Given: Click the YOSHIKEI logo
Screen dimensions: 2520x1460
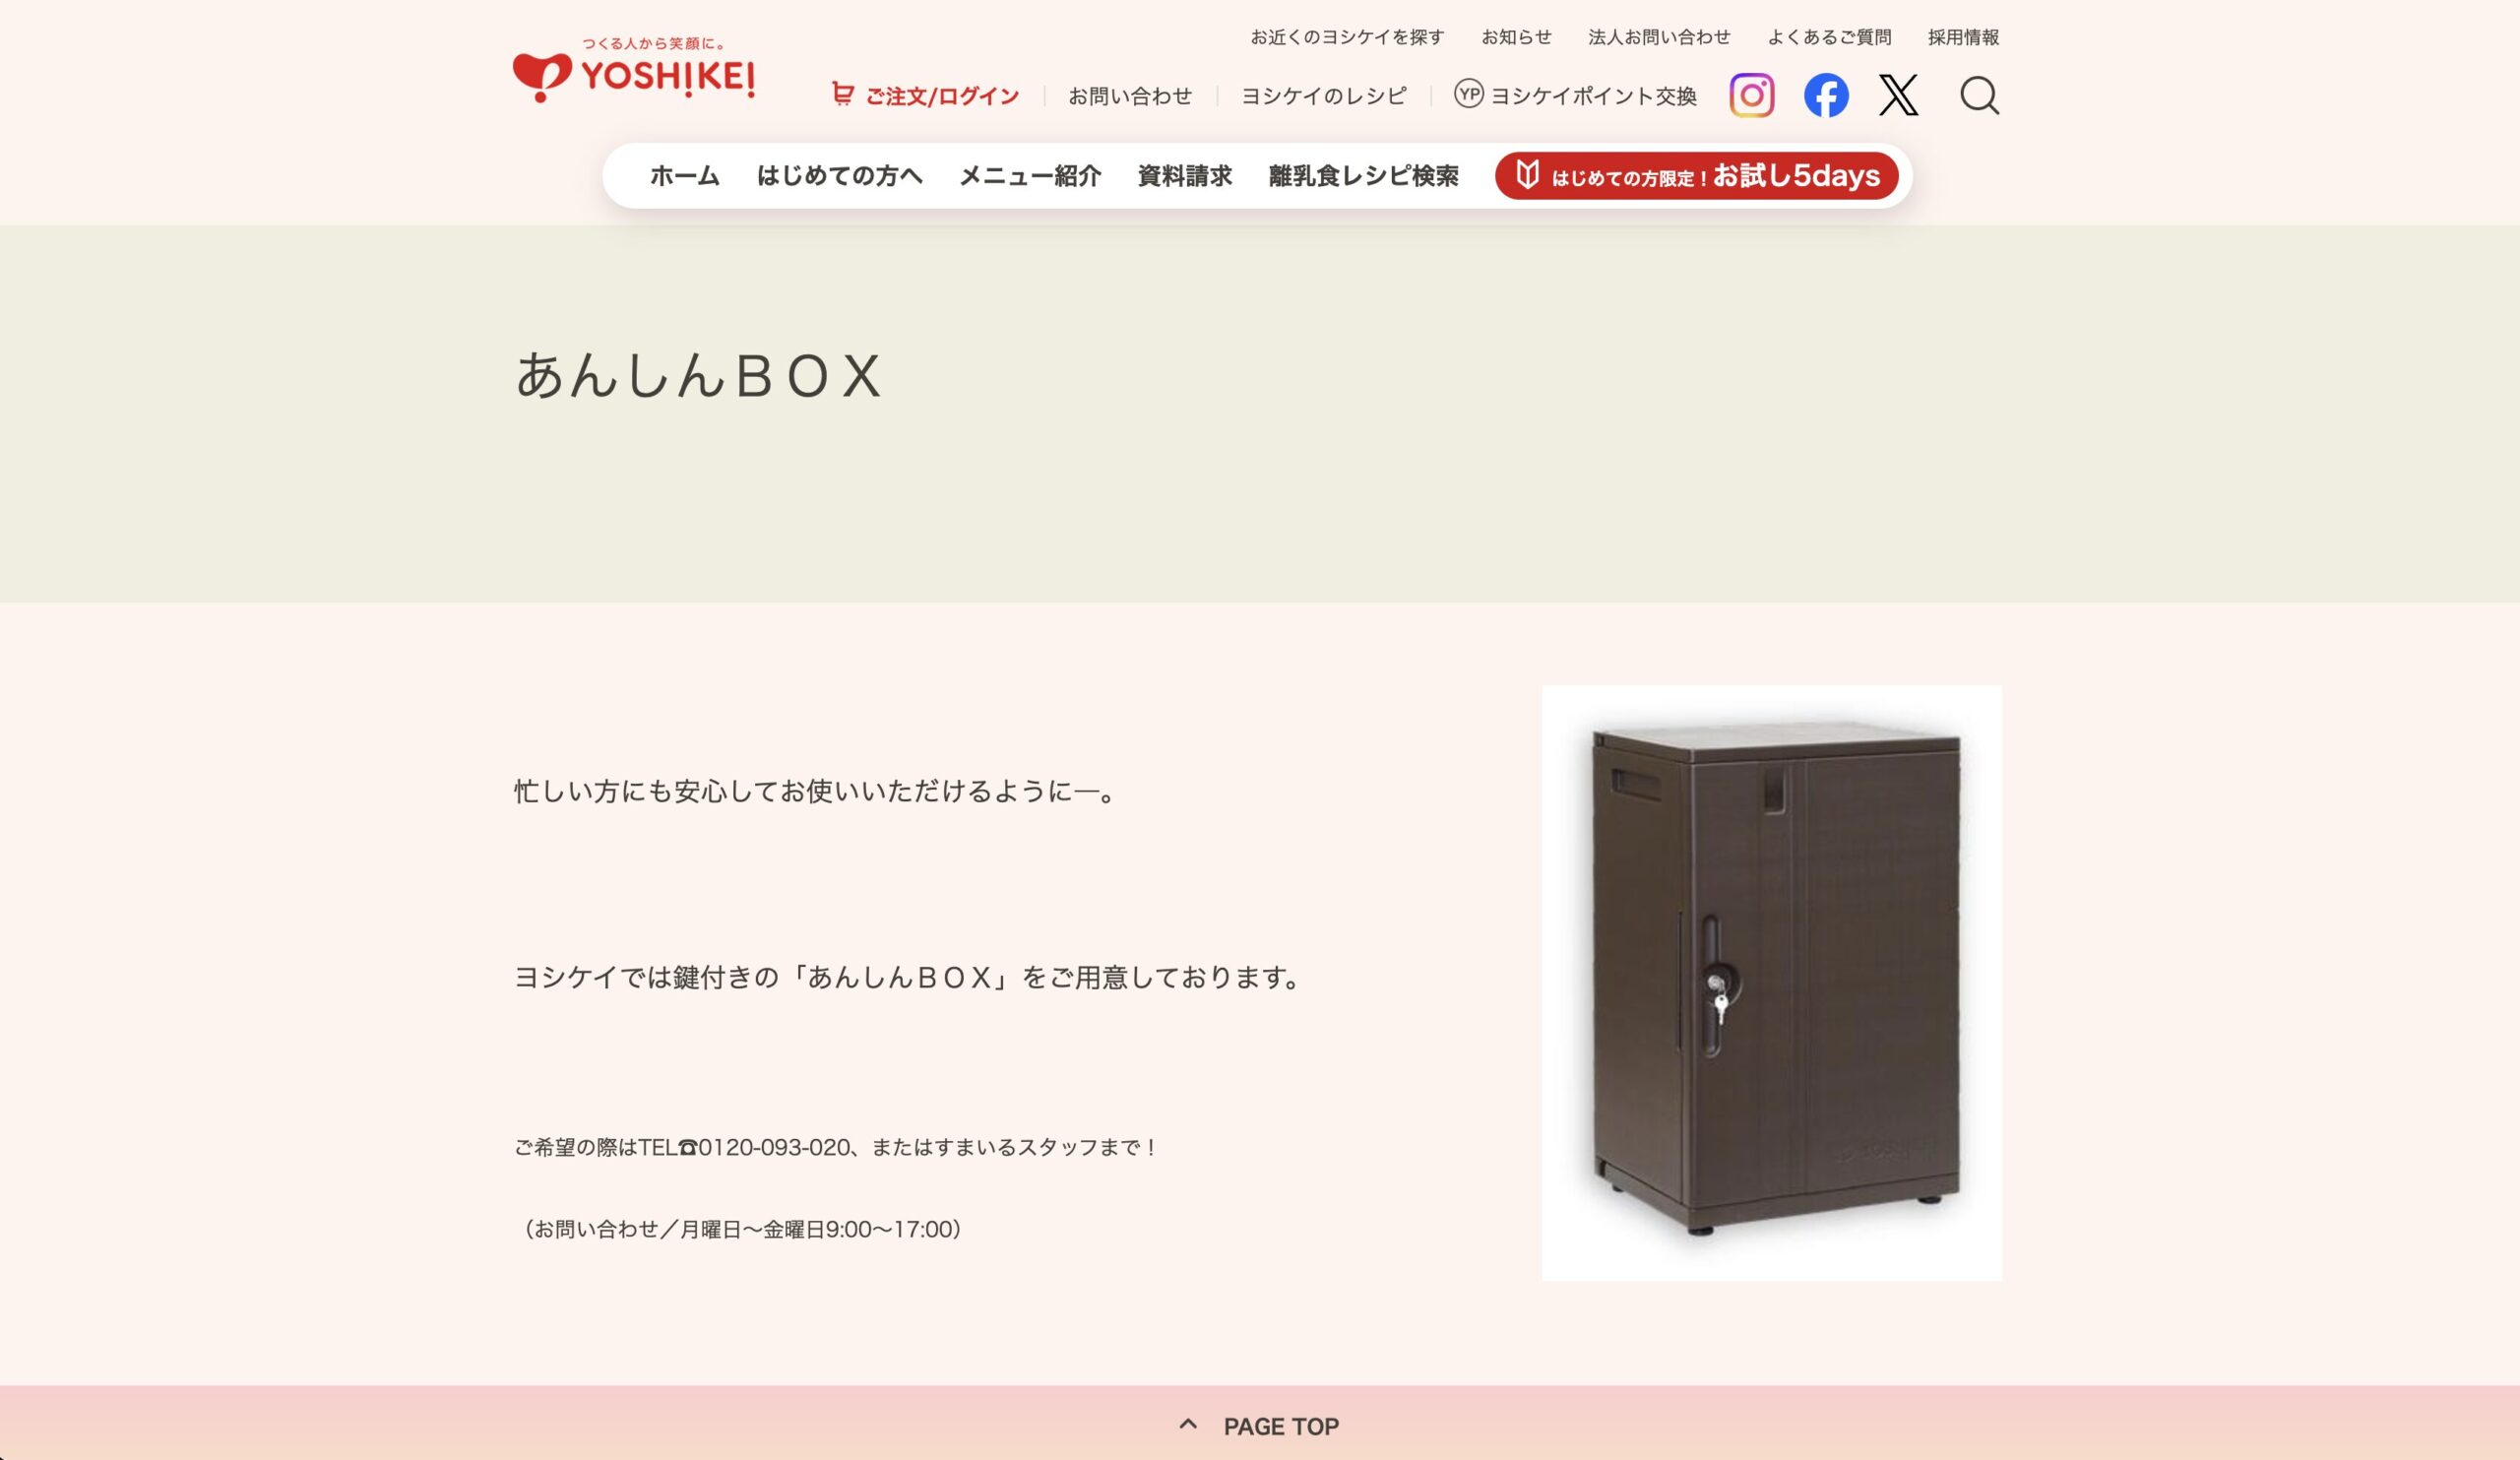Looking at the screenshot, I should pyautogui.click(x=634, y=70).
